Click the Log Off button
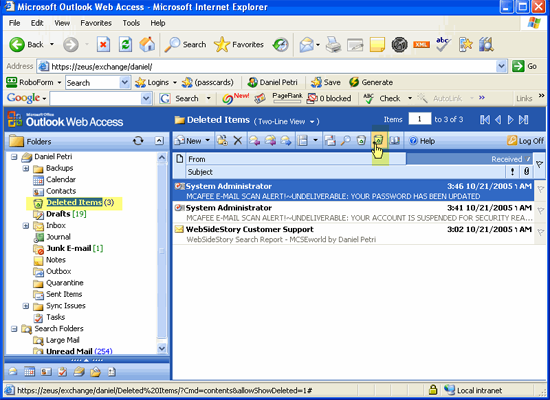Viewport: 550px width, 400px height. point(525,141)
